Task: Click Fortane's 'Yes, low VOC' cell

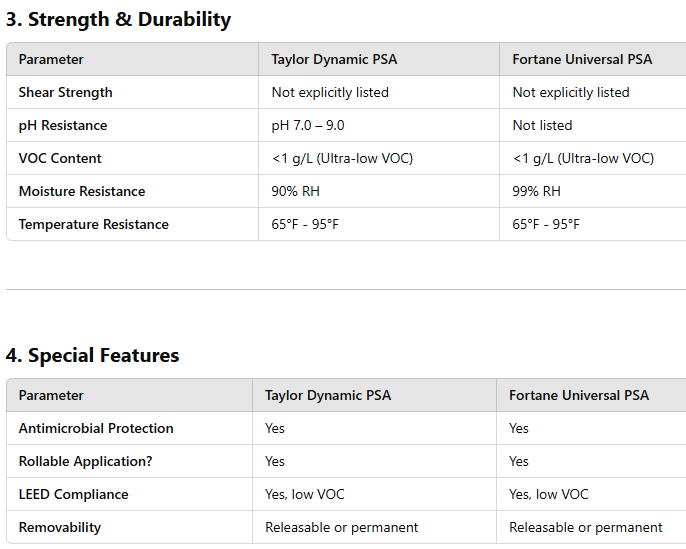Action: (x=549, y=494)
